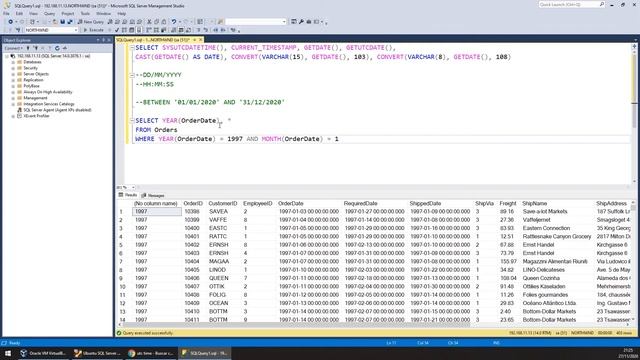This screenshot has height=360, width=640.
Task: Click Refresh in Object Explorer toolbar
Action: coord(57,48)
